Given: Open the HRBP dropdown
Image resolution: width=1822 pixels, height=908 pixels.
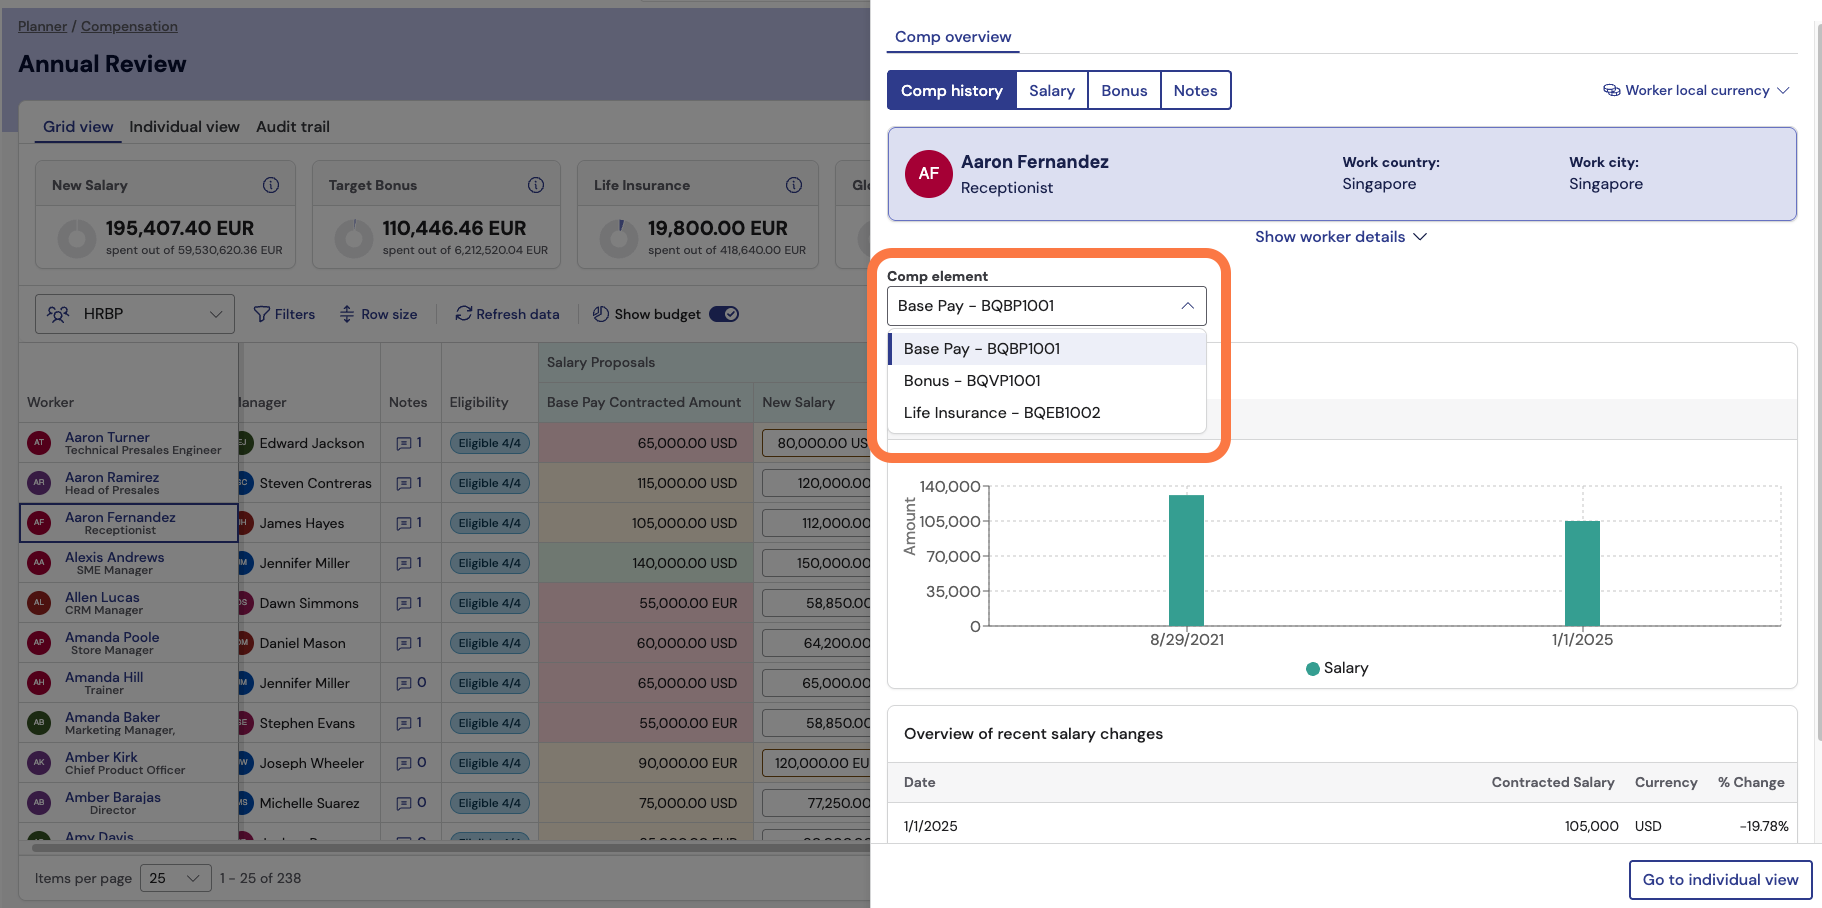Looking at the screenshot, I should [135, 314].
